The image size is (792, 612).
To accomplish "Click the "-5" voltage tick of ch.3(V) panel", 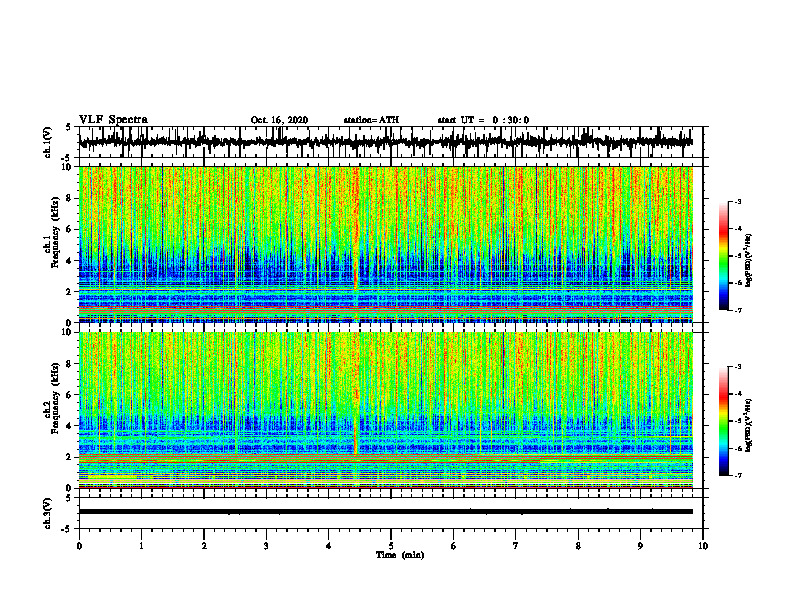I will pos(67,529).
